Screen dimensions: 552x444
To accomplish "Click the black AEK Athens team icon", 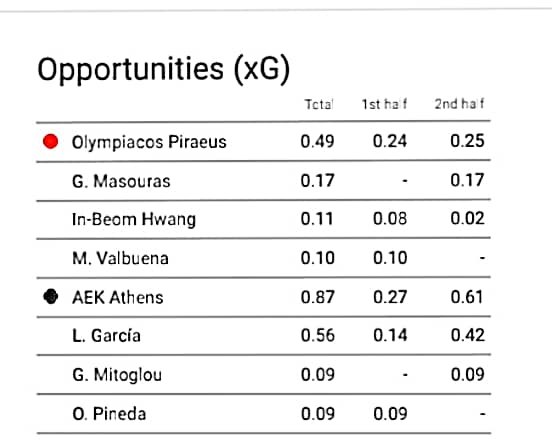I will 51,296.
